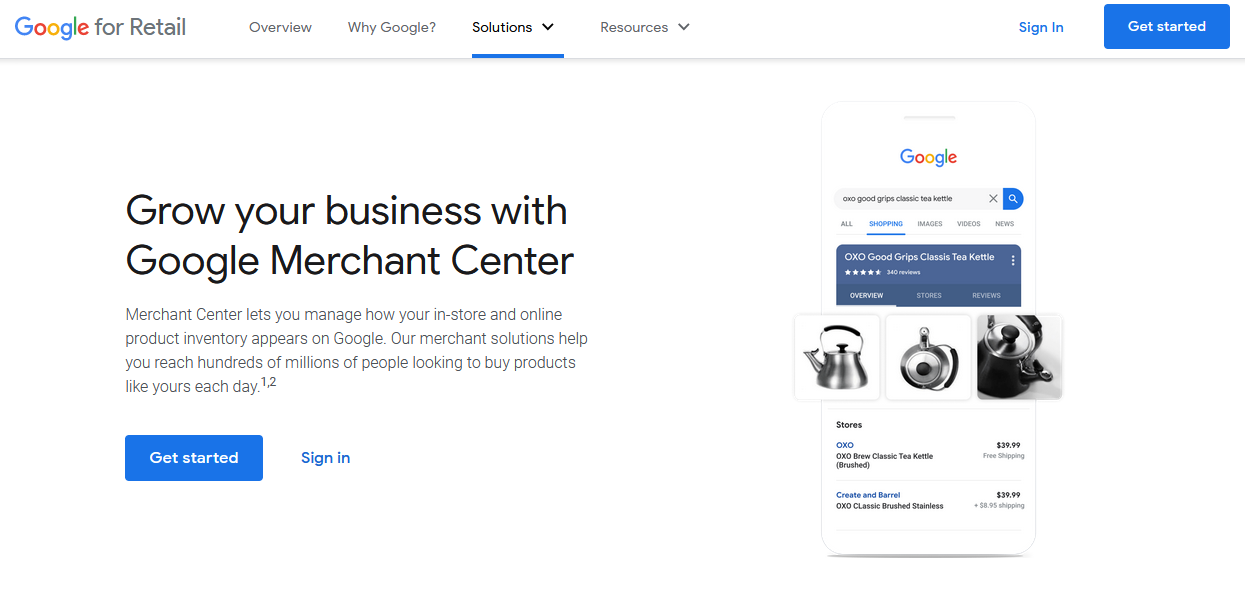Screen dimensions: 1245x593
Task: Click the Grow your business headline
Action: pyautogui.click(x=349, y=236)
